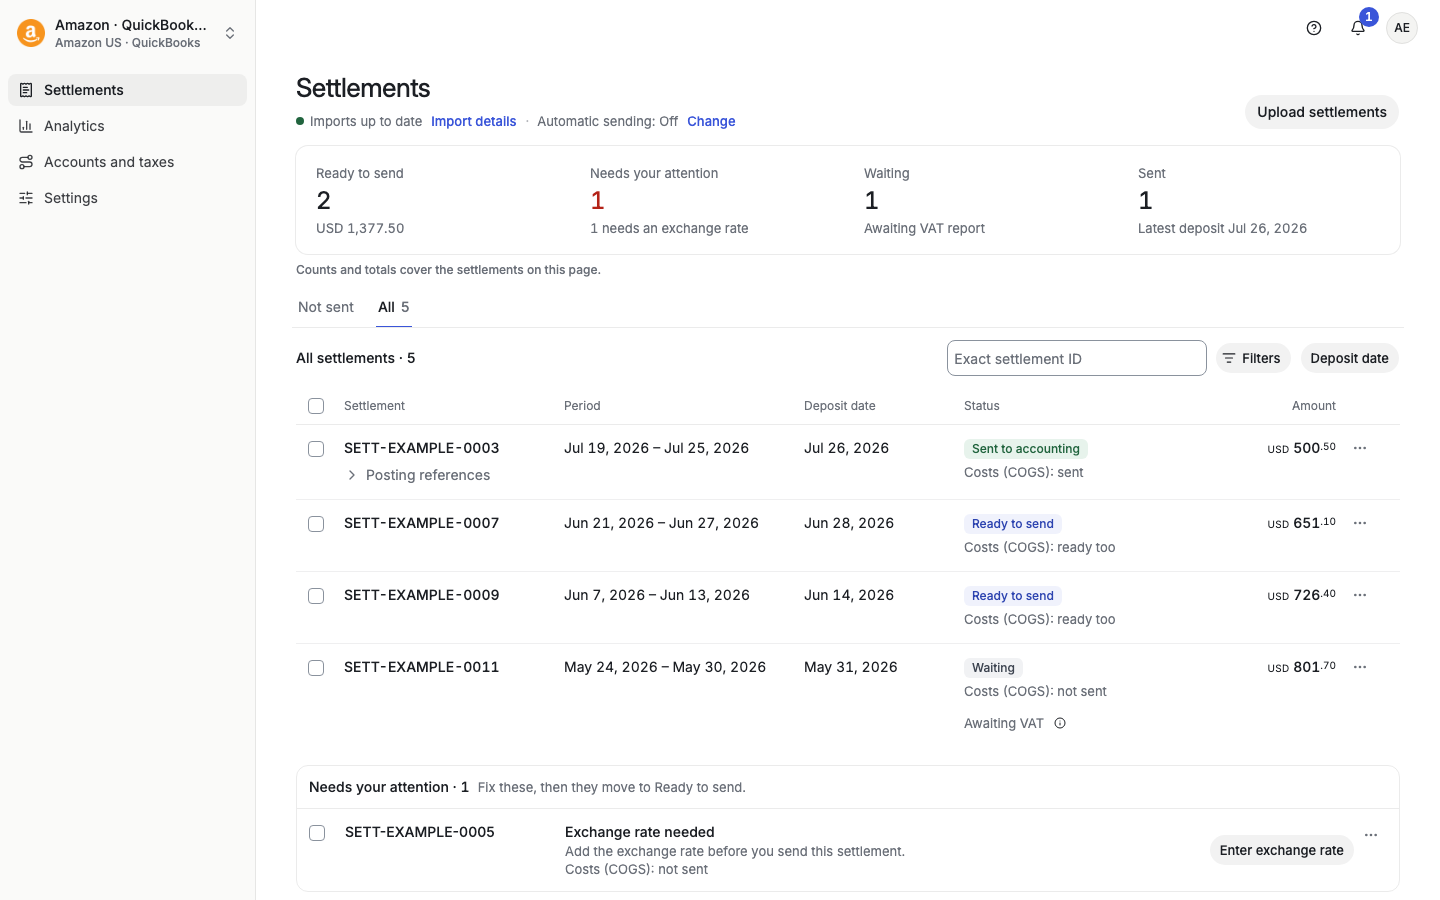Click the Ready to send summary count
The width and height of the screenshot is (1440, 900).
click(323, 200)
